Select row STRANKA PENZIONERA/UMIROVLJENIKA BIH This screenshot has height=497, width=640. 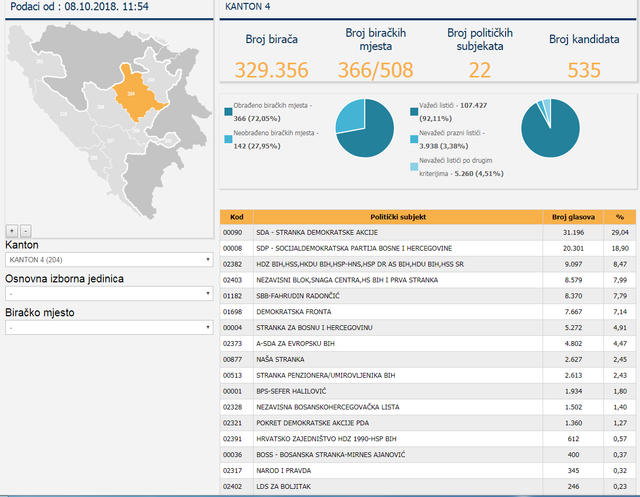pyautogui.click(x=428, y=375)
